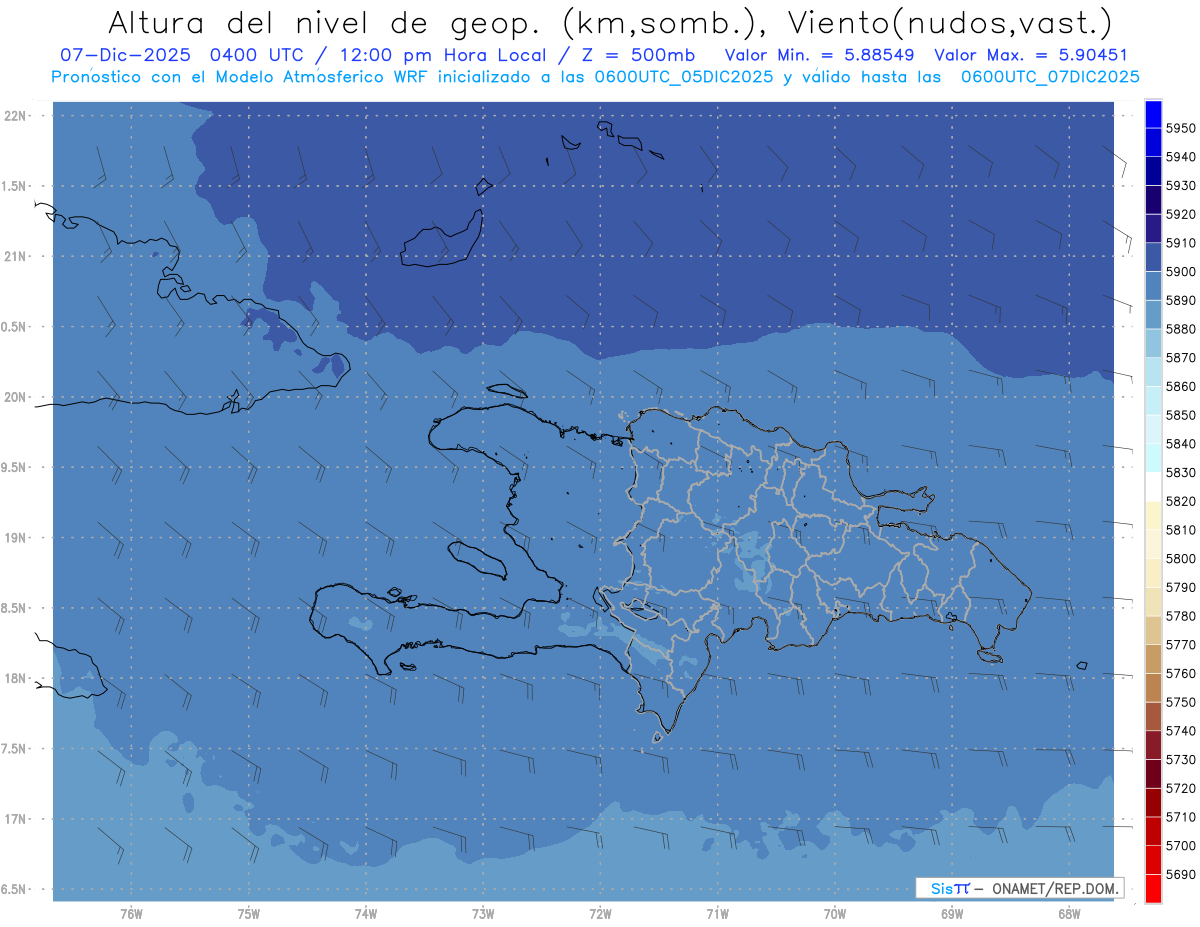1200x927 pixels.
Task: Click the '73W' longitude axis label
Action: (483, 914)
